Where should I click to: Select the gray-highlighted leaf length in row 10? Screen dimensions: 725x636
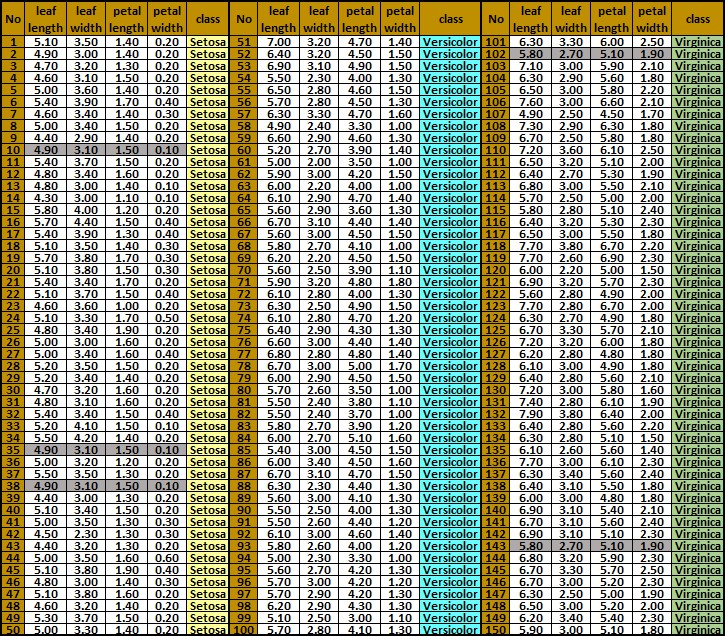45,149
